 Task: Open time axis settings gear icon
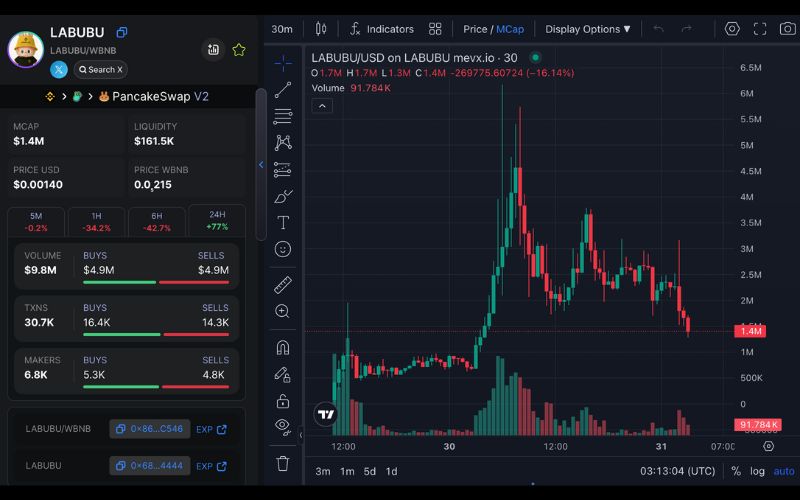[x=768, y=446]
